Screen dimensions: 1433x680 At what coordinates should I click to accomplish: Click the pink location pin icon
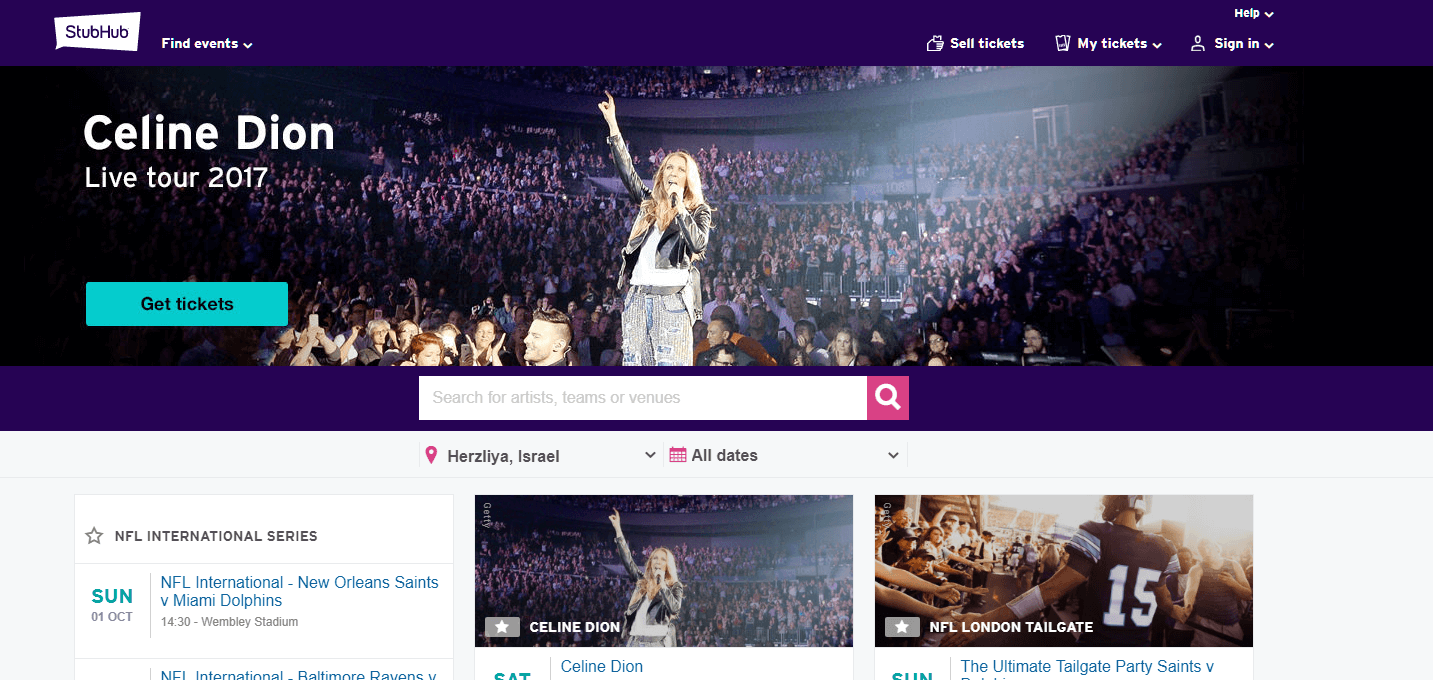431,454
